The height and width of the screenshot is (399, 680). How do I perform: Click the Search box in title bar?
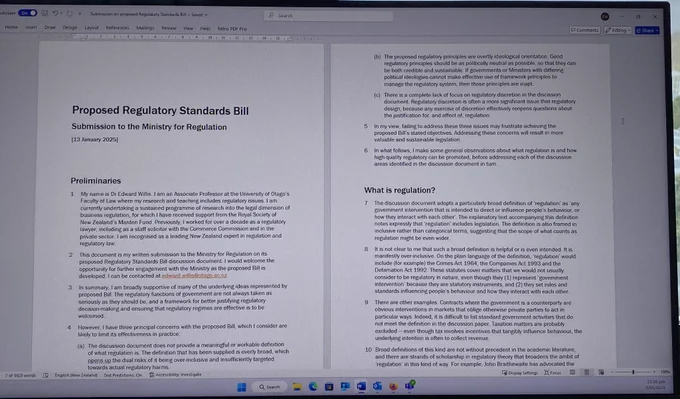pyautogui.click(x=328, y=16)
